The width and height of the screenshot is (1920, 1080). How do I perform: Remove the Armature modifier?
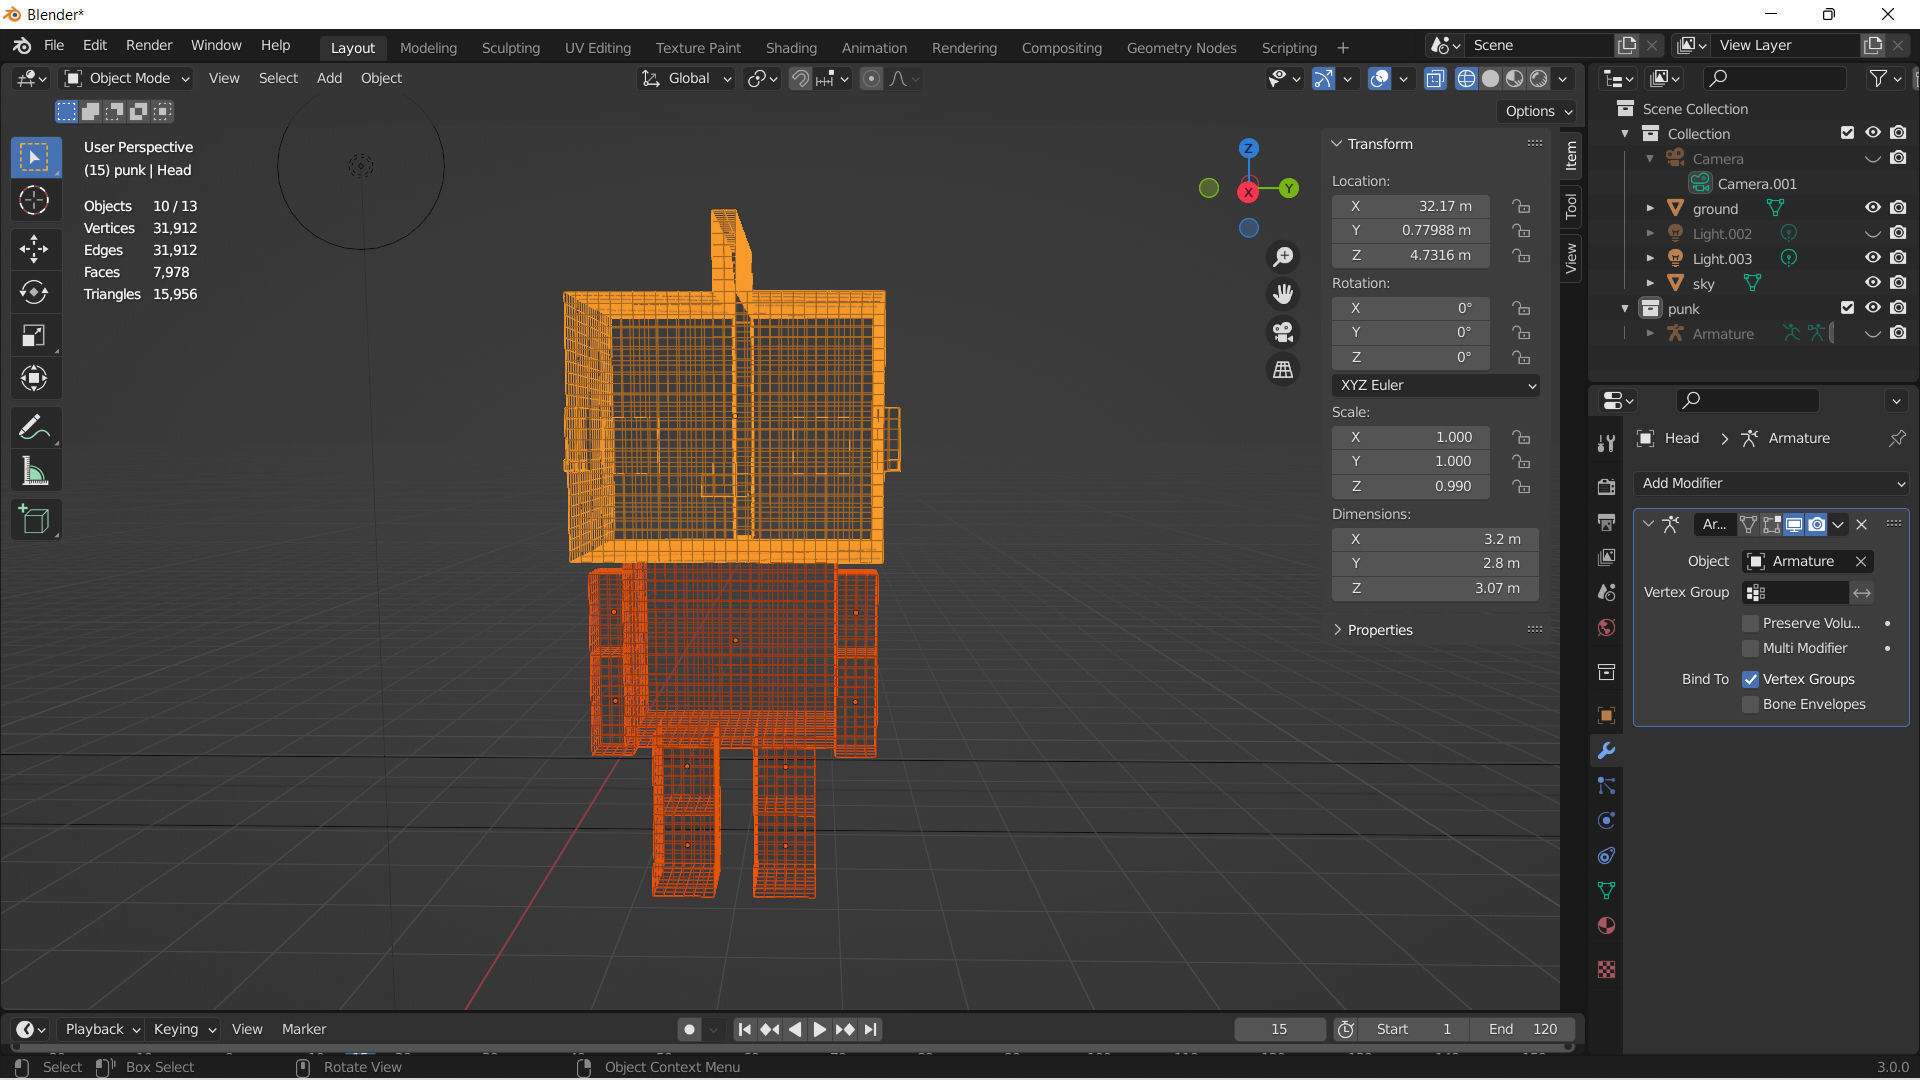click(x=1861, y=524)
